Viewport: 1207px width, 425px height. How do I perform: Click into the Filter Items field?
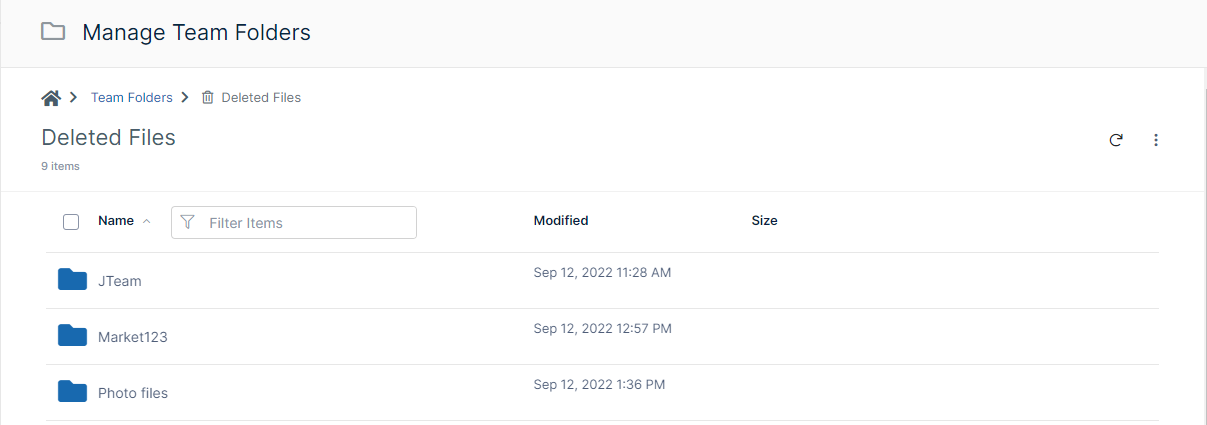305,223
